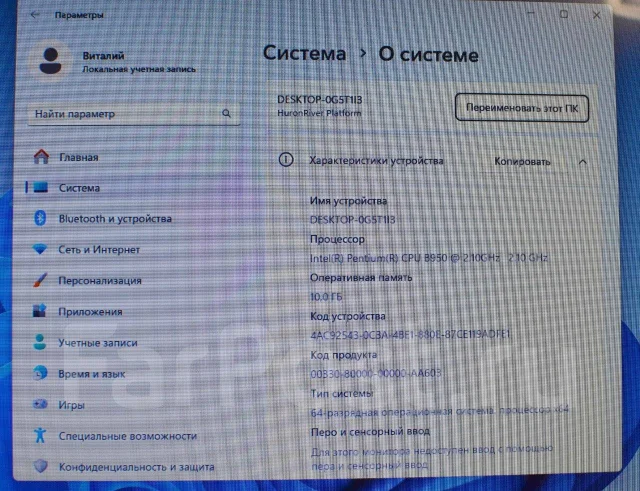Click Локальная учетная запись under Виталий
This screenshot has width=640, height=491.
[139, 69]
